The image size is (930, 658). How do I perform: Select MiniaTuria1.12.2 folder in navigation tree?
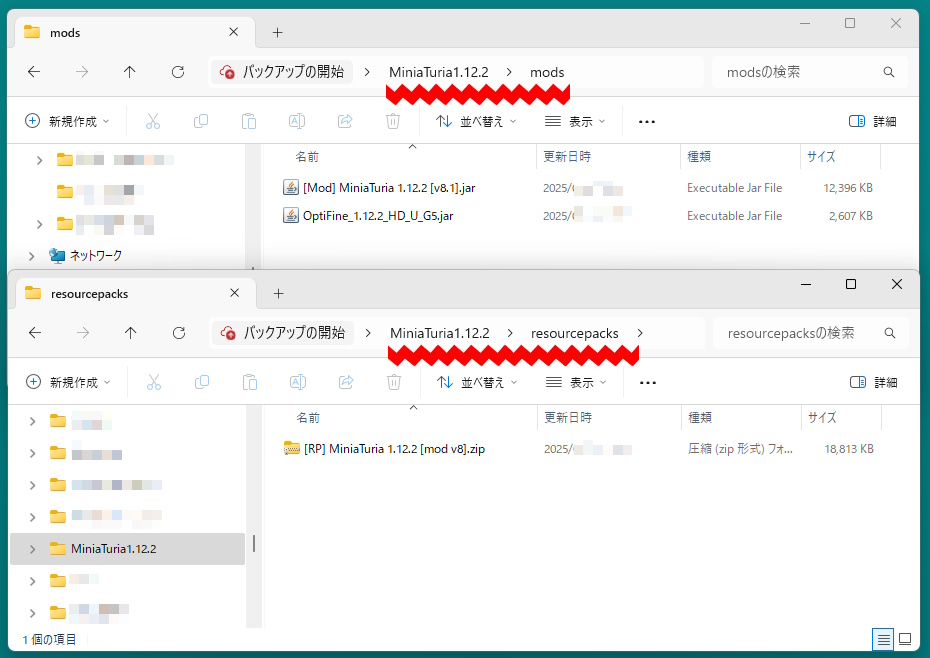(127, 549)
